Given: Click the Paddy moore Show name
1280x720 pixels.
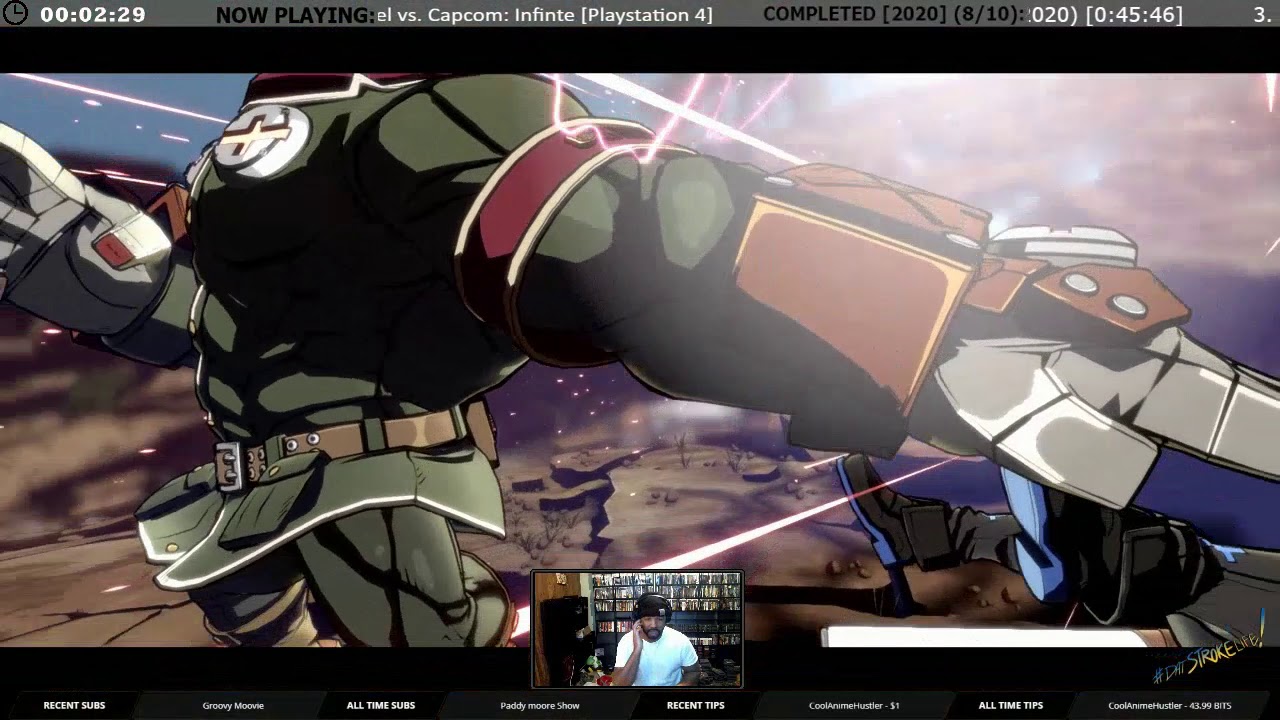Looking at the screenshot, I should click(540, 705).
